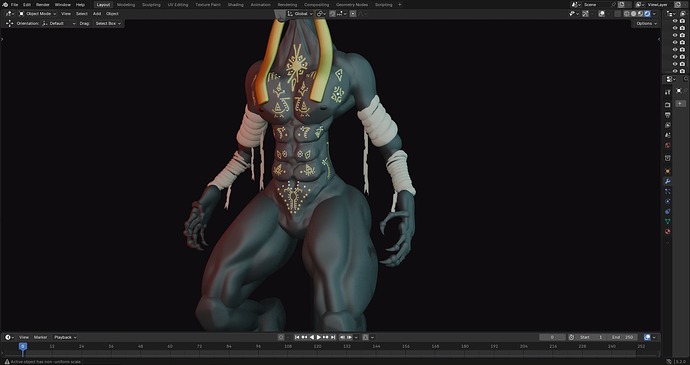Open the viewport Select menu

pyautogui.click(x=81, y=14)
